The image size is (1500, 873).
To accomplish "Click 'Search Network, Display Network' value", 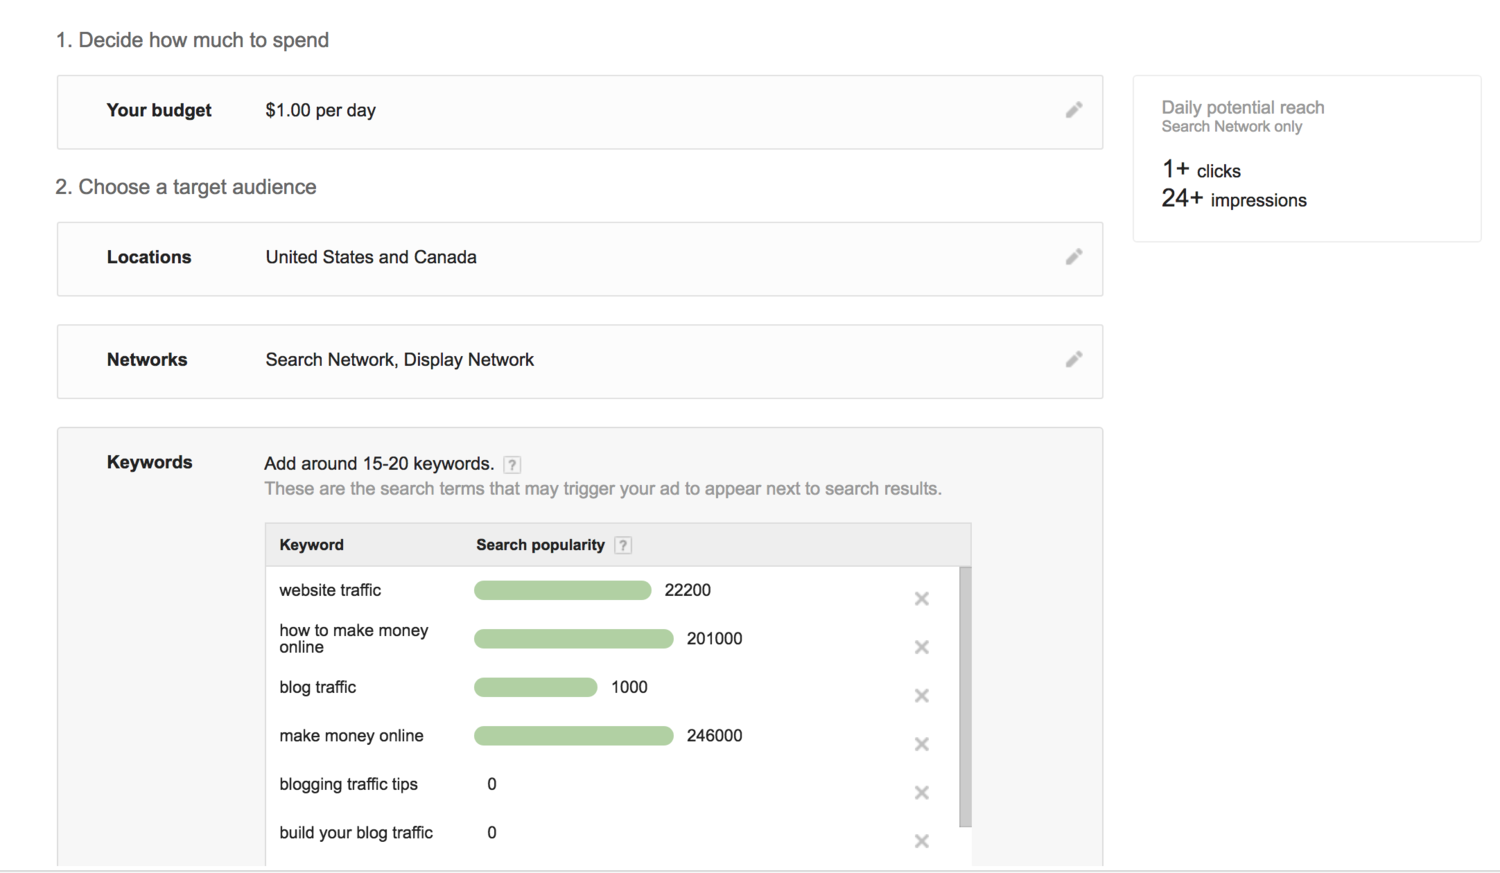I will (x=400, y=359).
